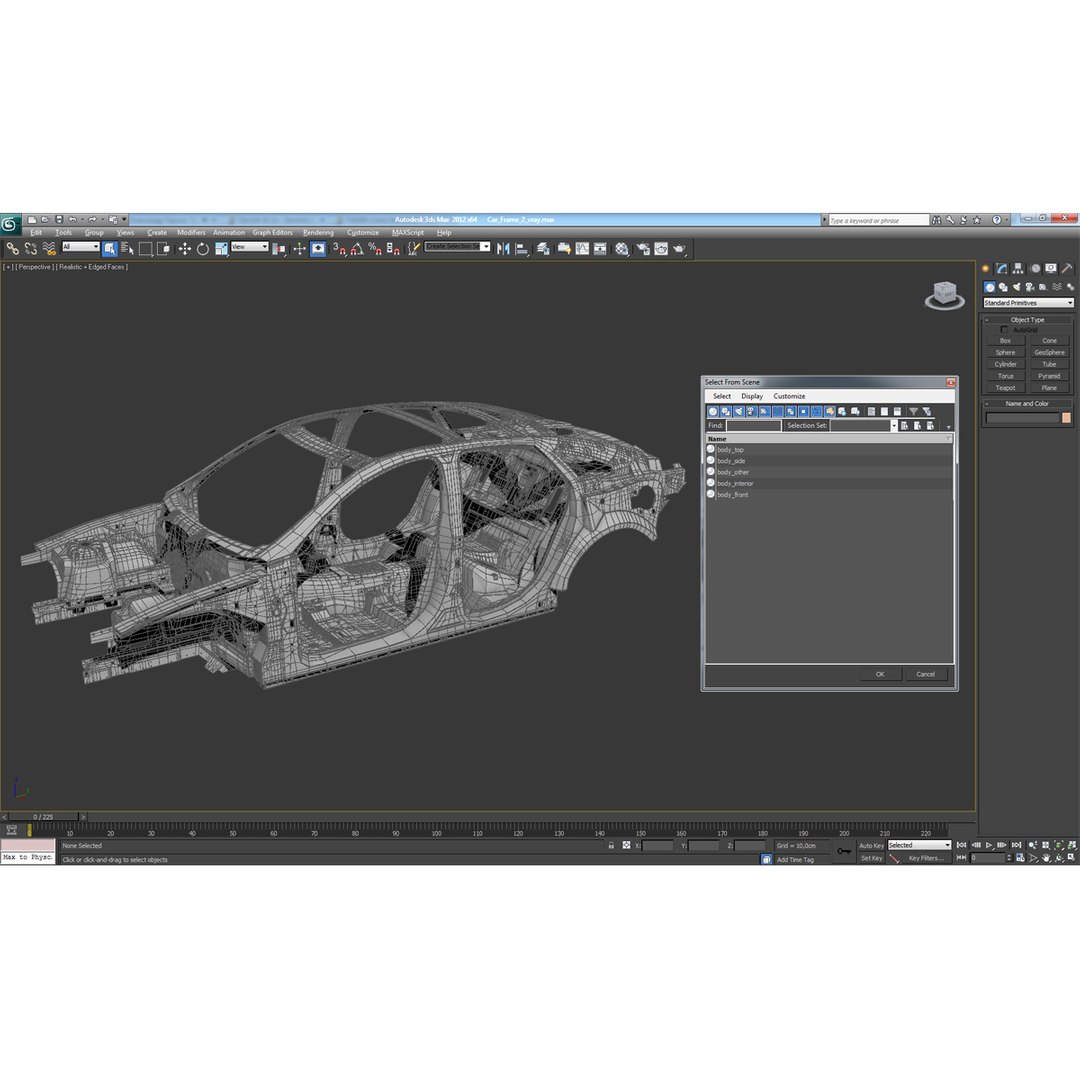Activate the Select and Rotate tool
The height and width of the screenshot is (1080, 1080).
(202, 249)
